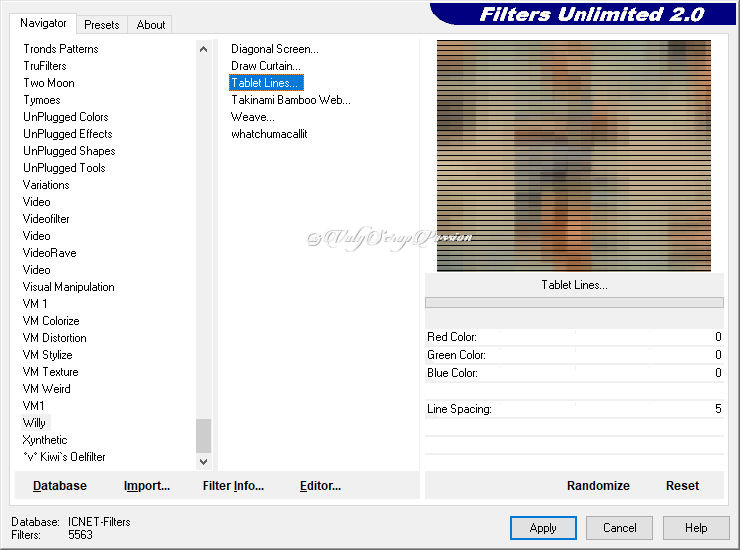
Task: Choose Weave... filter
Action: click(252, 117)
